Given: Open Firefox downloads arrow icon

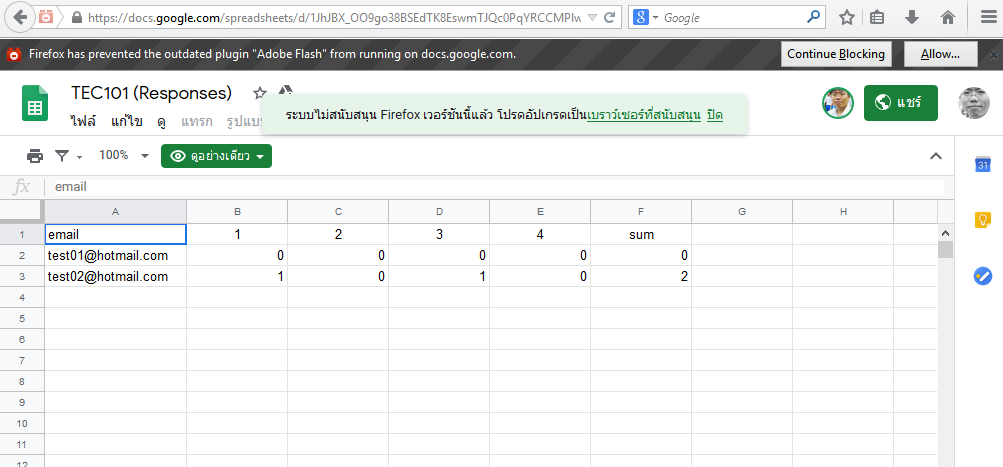Looking at the screenshot, I should tap(911, 17).
